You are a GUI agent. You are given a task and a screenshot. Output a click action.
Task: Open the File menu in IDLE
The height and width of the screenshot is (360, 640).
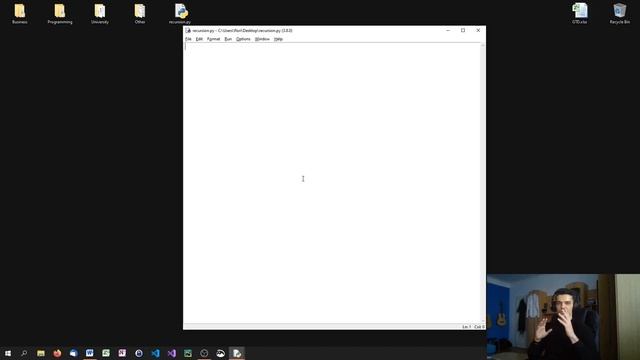pos(188,39)
